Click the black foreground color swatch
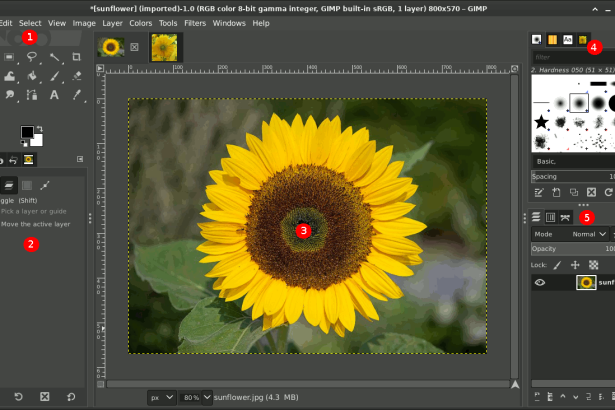Screen dimensions: 615x410 pos(28,132)
